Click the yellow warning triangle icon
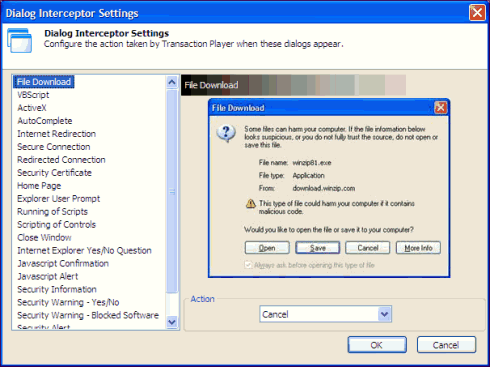 251,203
